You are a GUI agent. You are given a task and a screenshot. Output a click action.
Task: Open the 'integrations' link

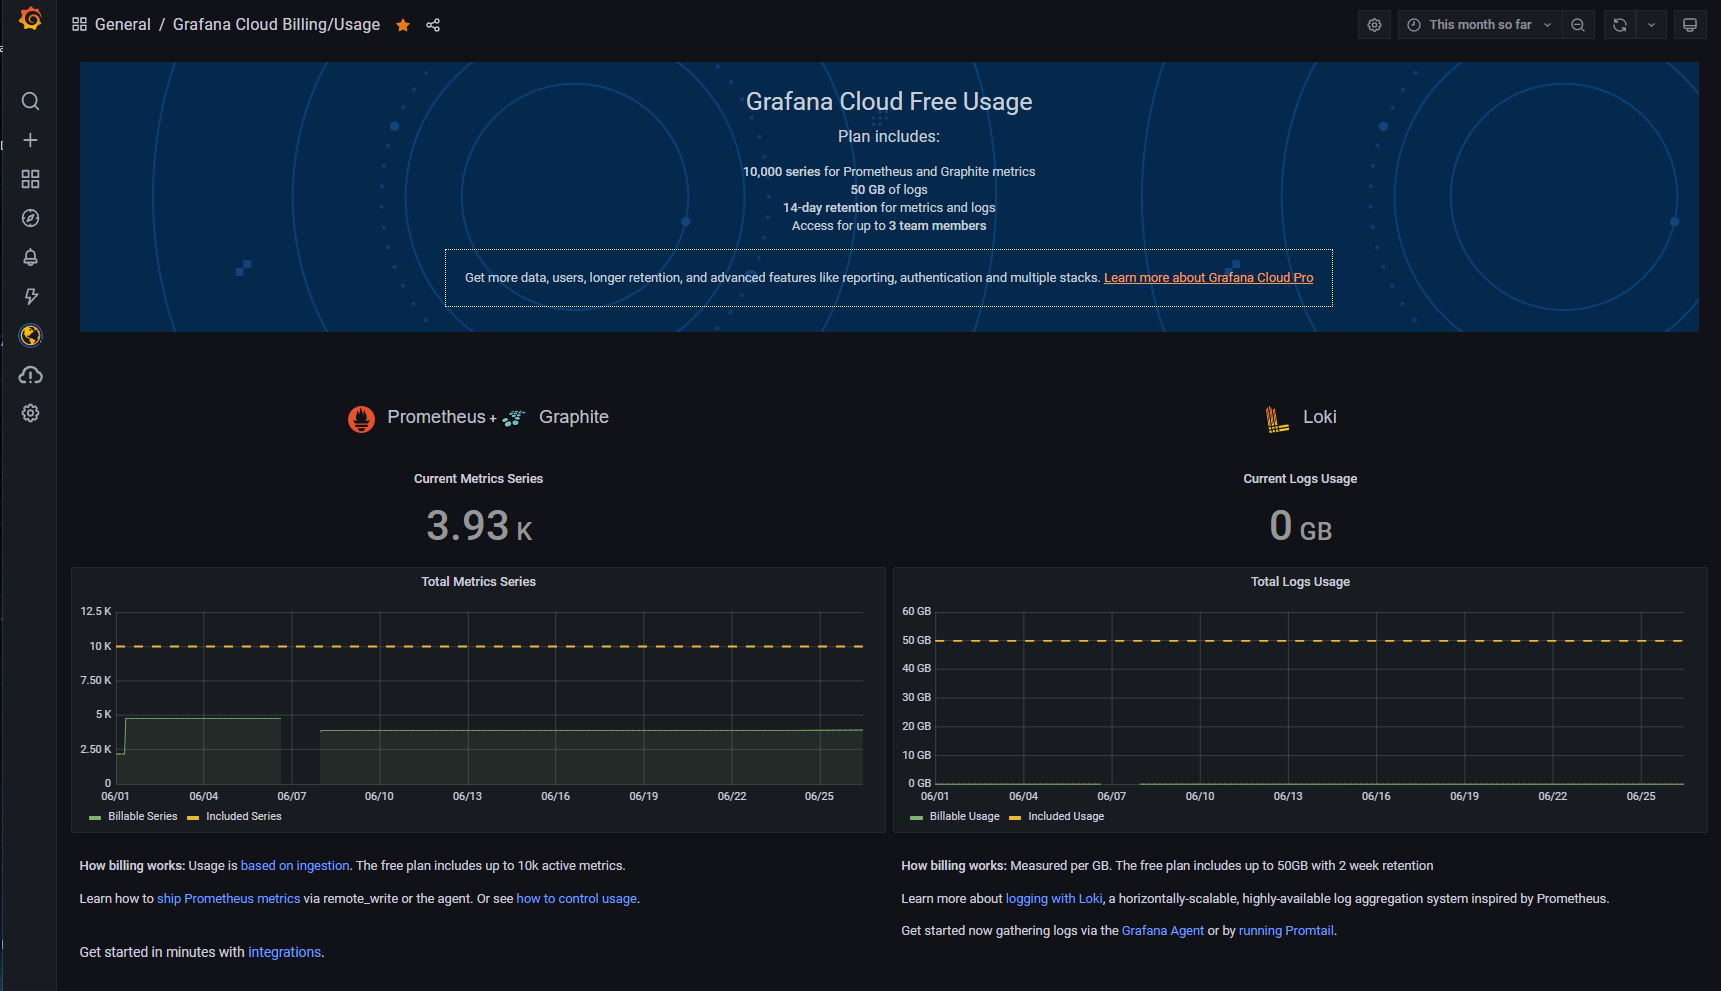[x=285, y=952]
